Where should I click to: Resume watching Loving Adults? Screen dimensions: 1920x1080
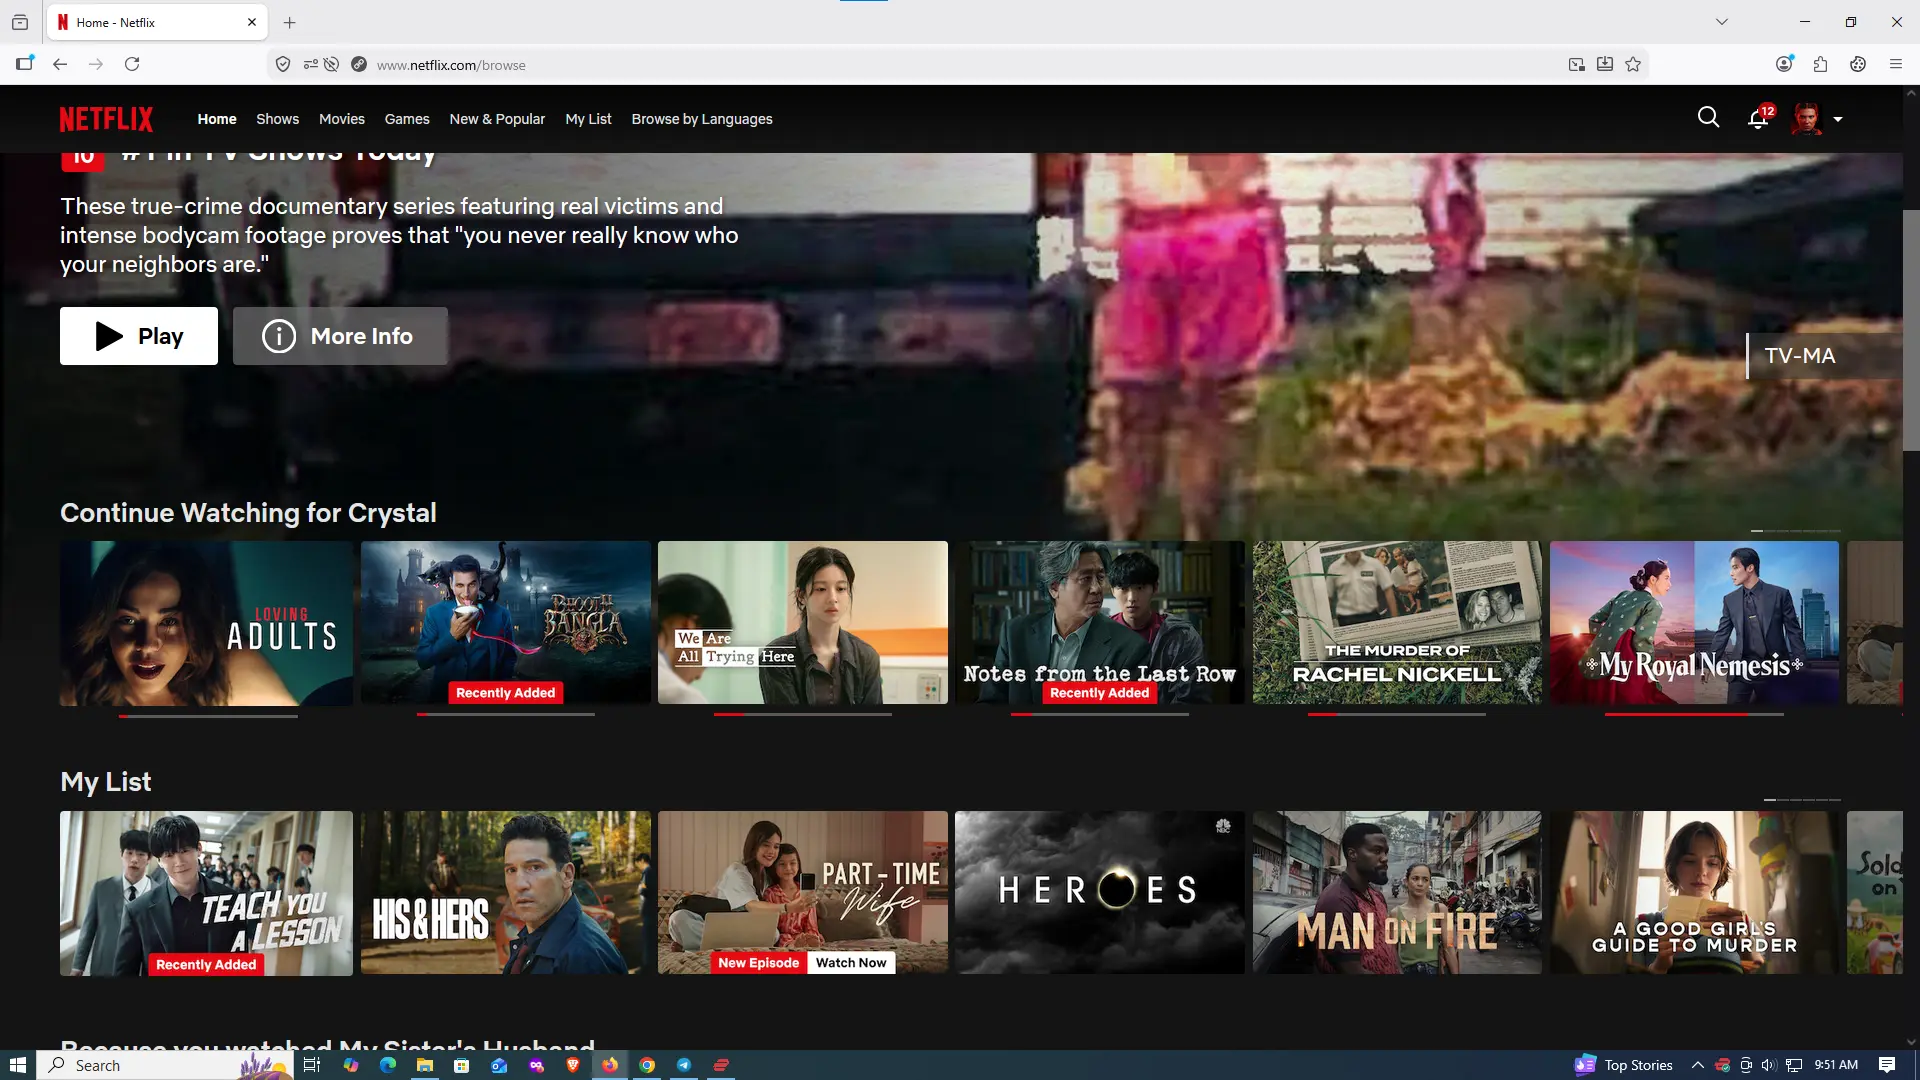[x=206, y=623]
